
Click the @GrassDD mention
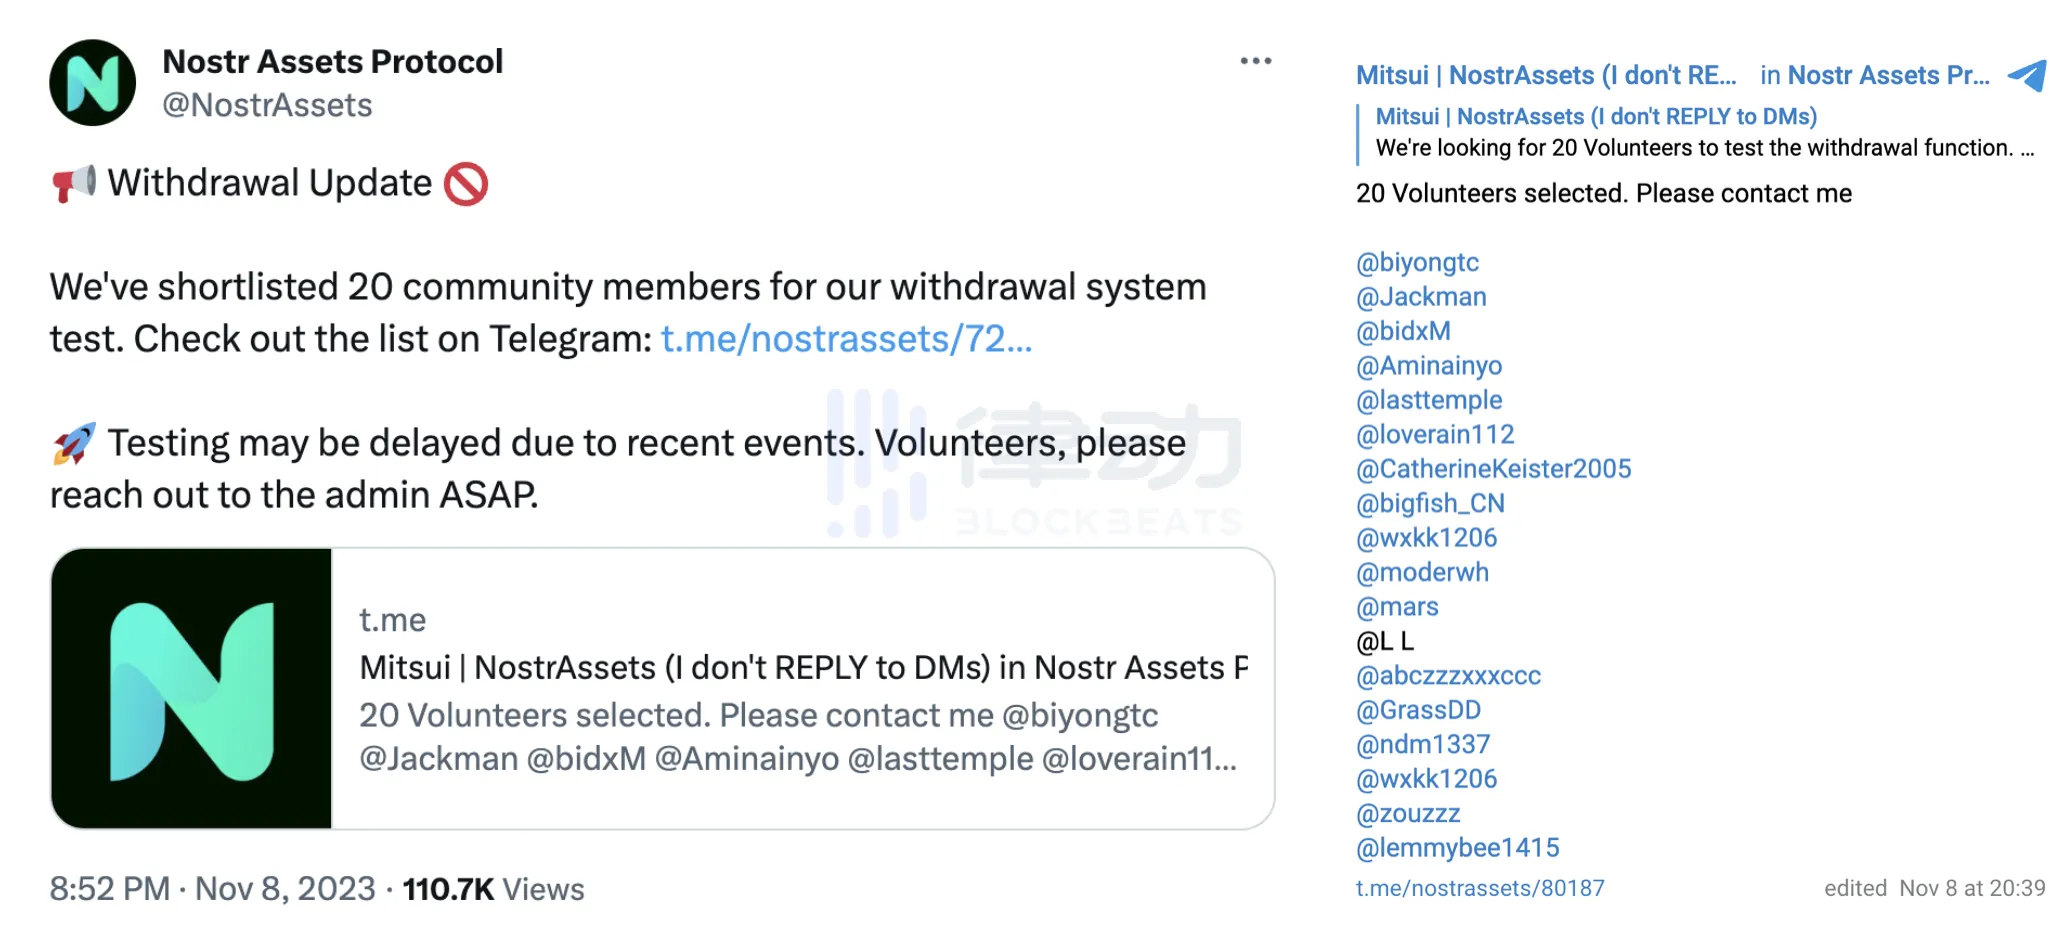pyautogui.click(x=1418, y=710)
